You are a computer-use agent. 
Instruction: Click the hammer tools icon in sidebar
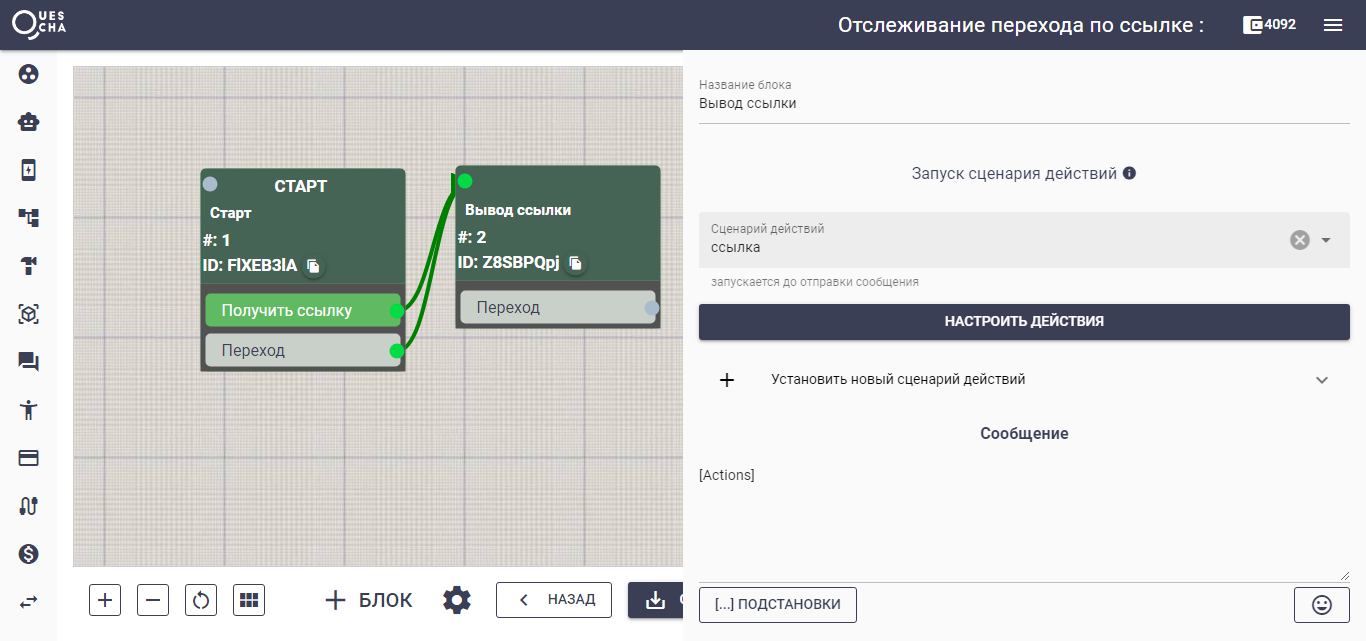click(x=27, y=265)
